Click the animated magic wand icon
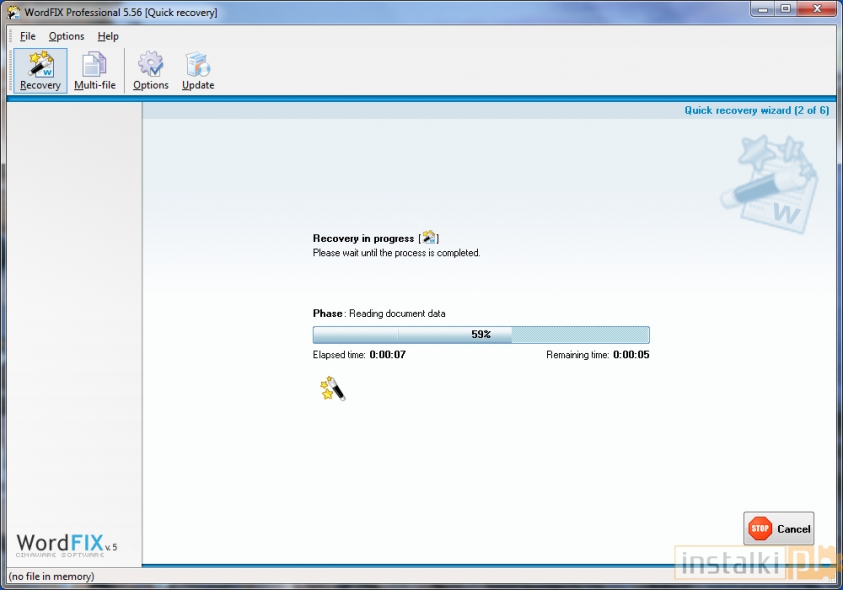 pyautogui.click(x=332, y=388)
